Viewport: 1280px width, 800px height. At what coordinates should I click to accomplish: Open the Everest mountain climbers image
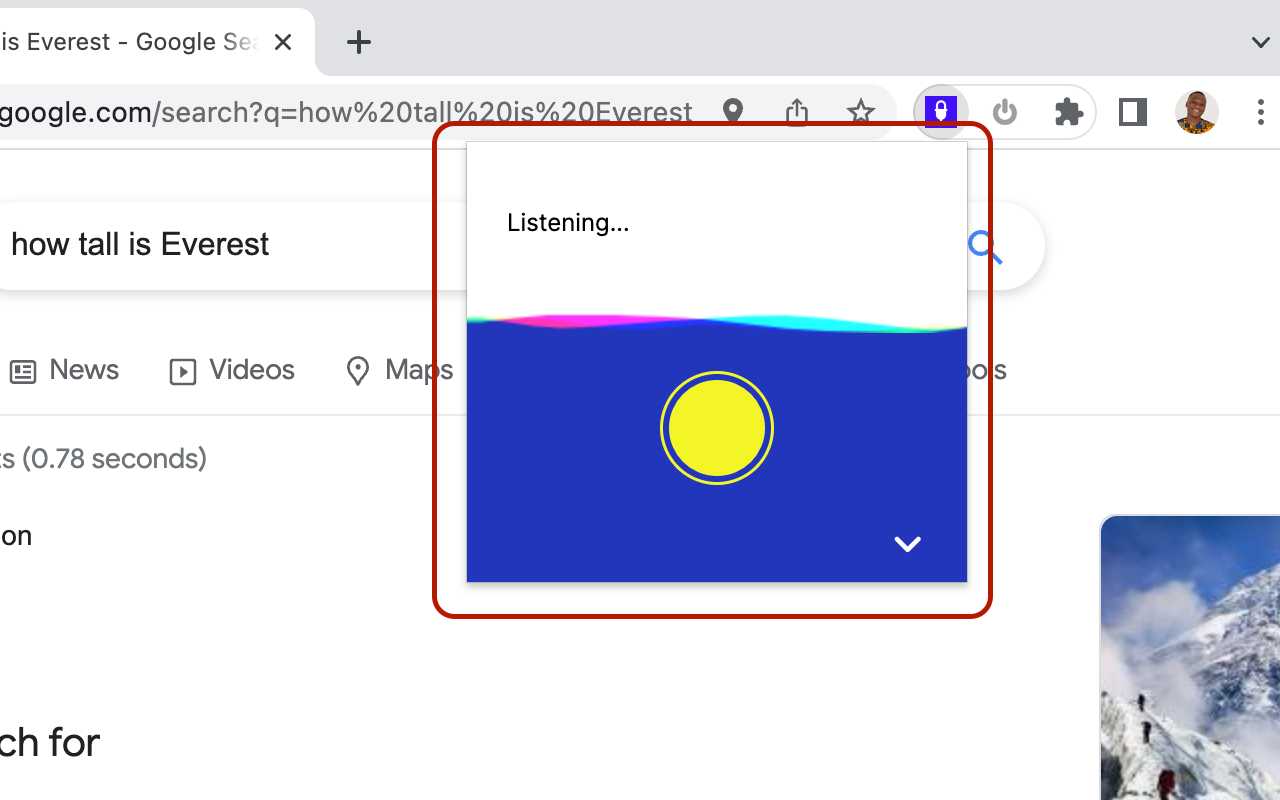[1190, 658]
